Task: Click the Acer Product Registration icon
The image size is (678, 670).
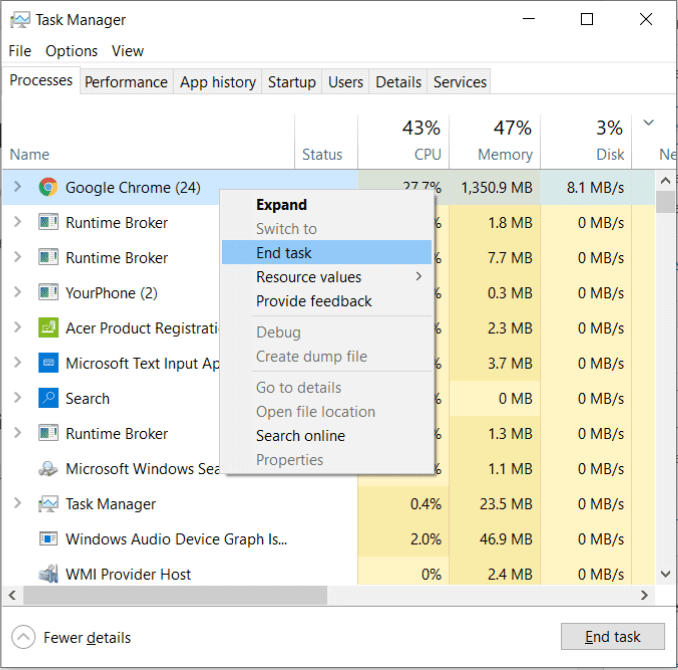Action: (47, 328)
